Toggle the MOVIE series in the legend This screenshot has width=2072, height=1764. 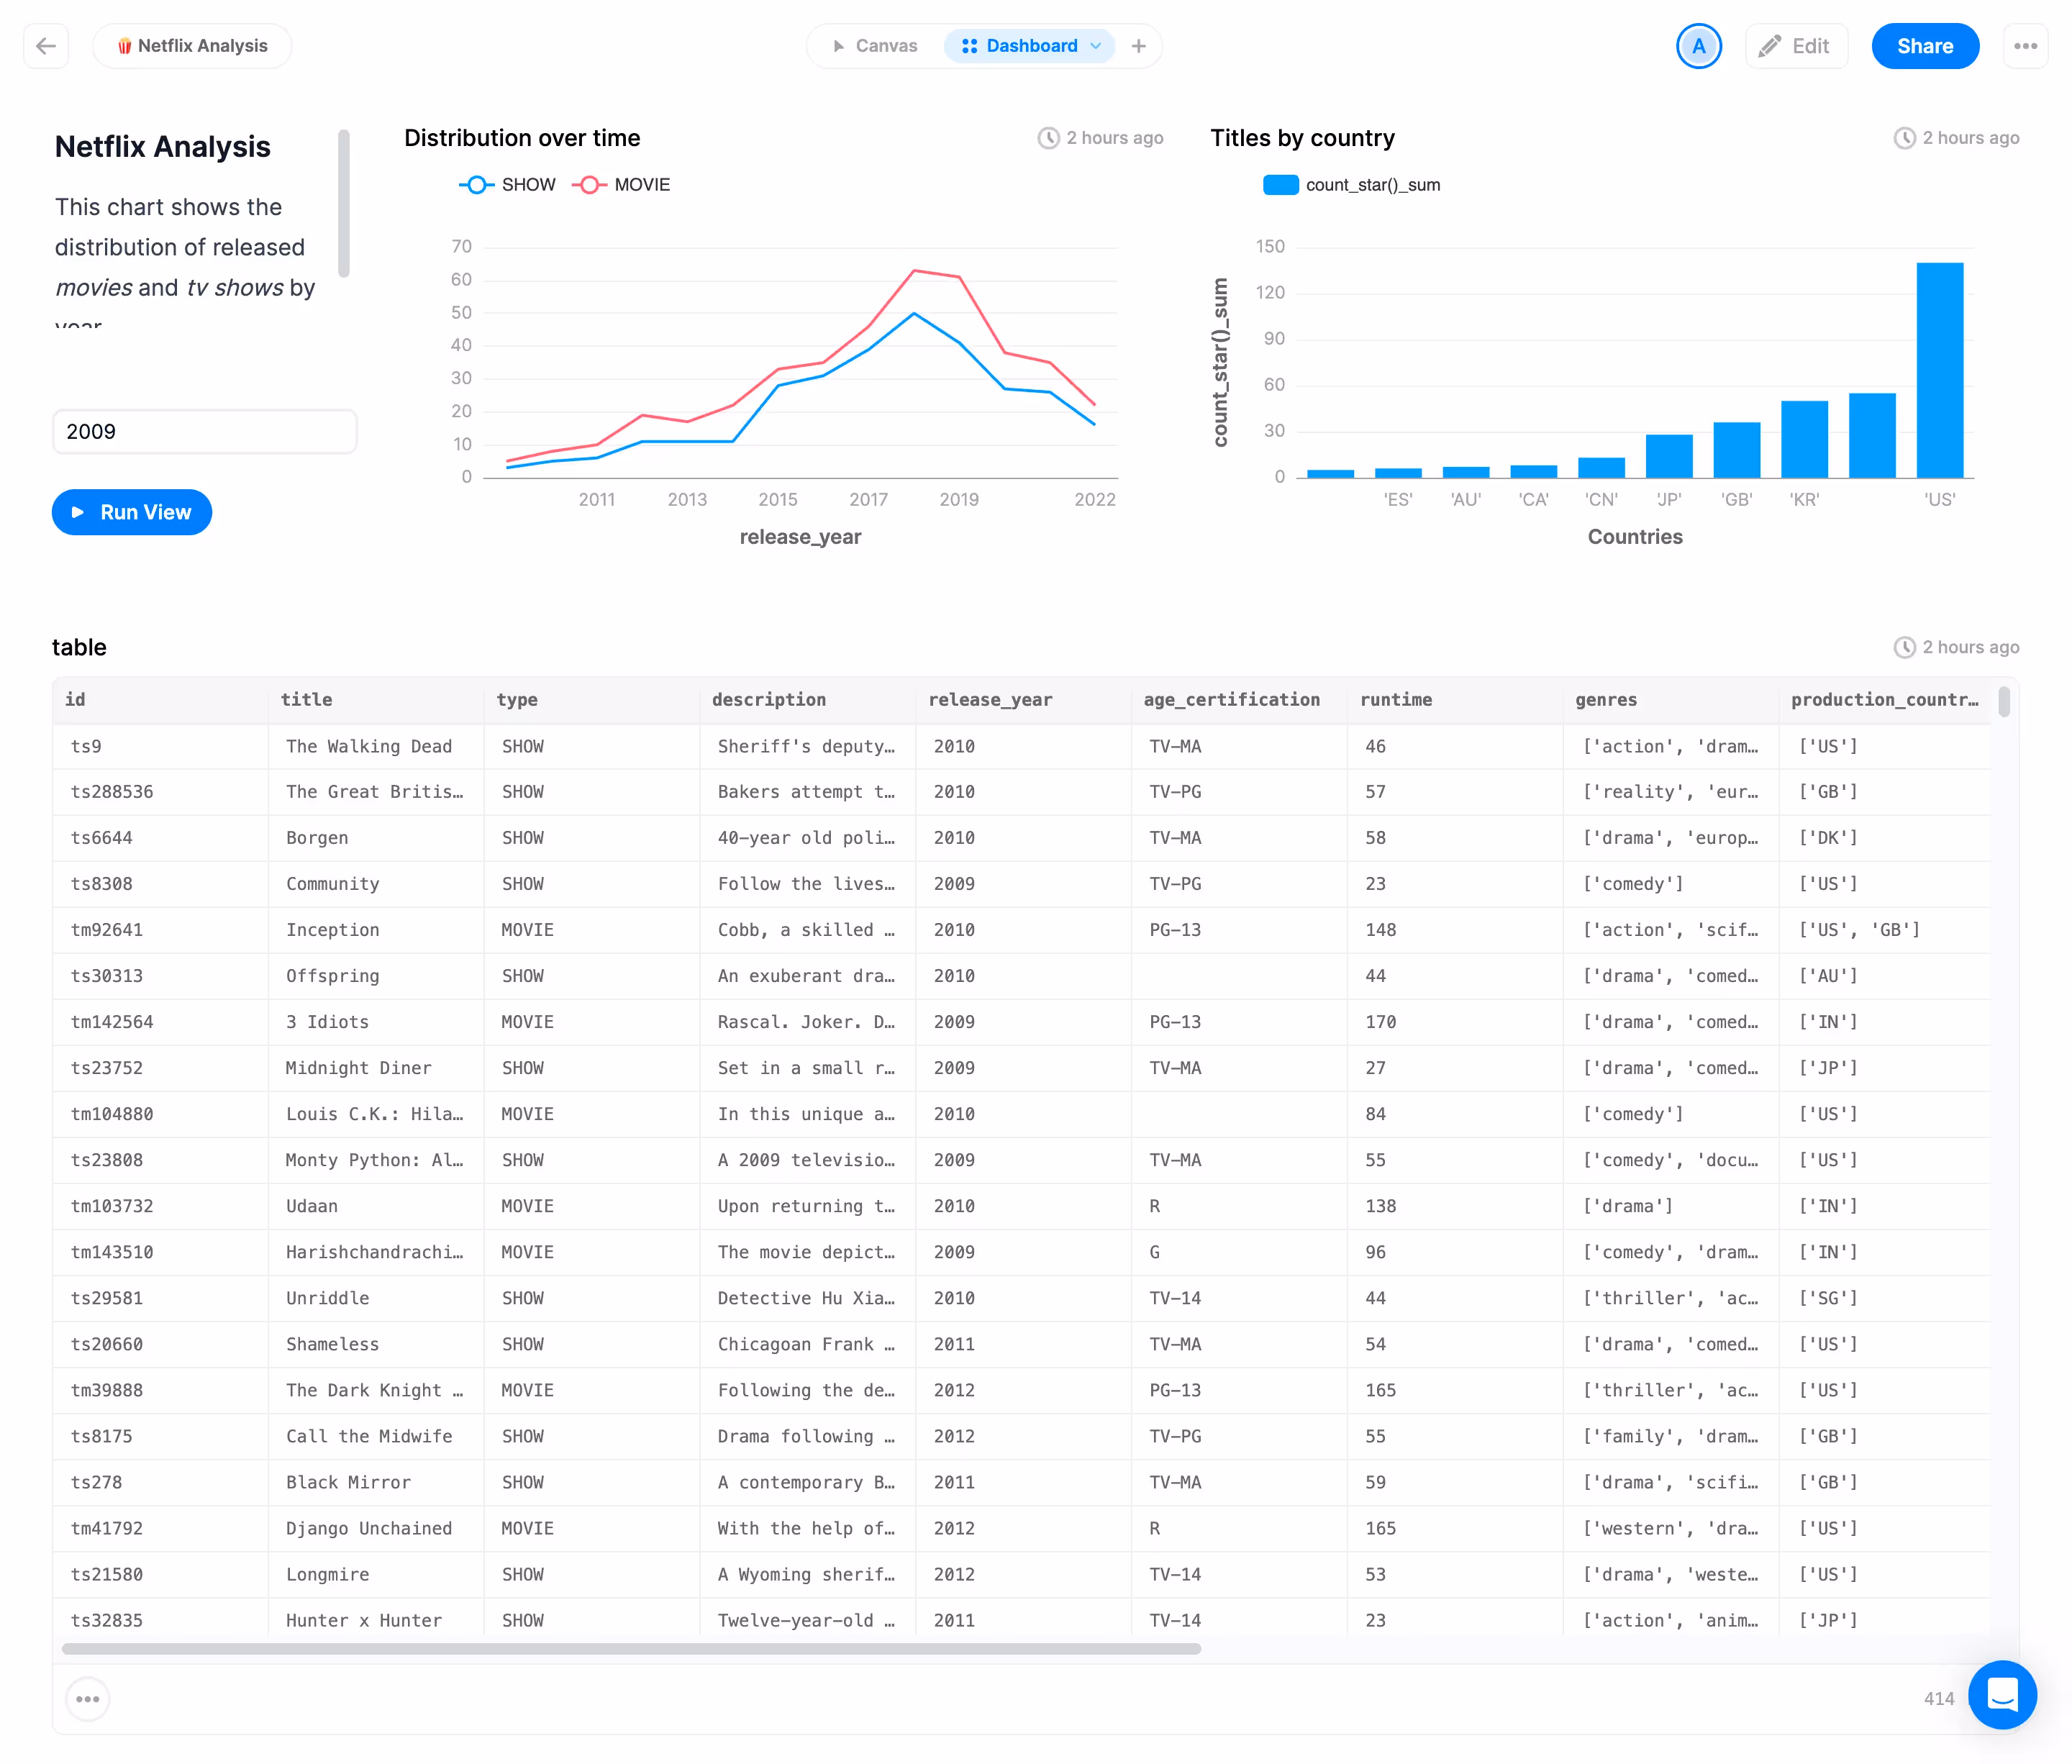[x=621, y=184]
